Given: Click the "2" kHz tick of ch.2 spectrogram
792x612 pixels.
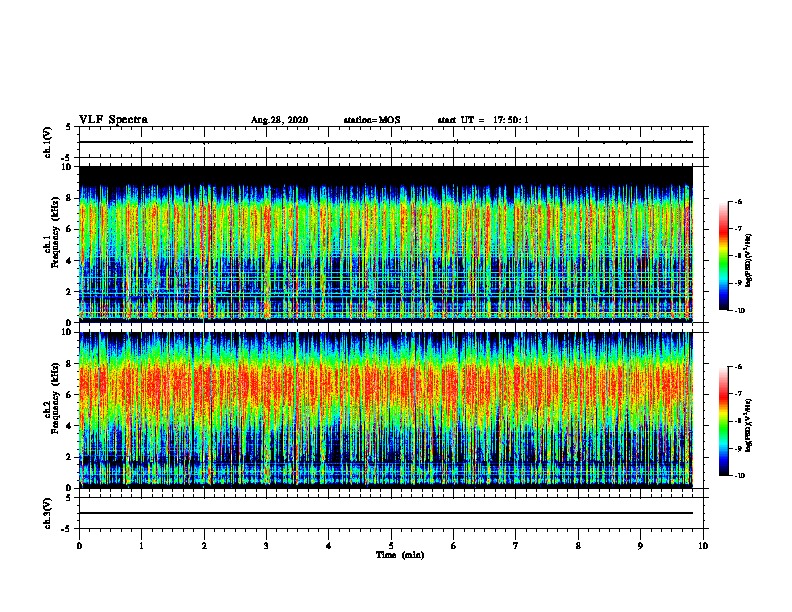Looking at the screenshot, I should click(x=69, y=457).
